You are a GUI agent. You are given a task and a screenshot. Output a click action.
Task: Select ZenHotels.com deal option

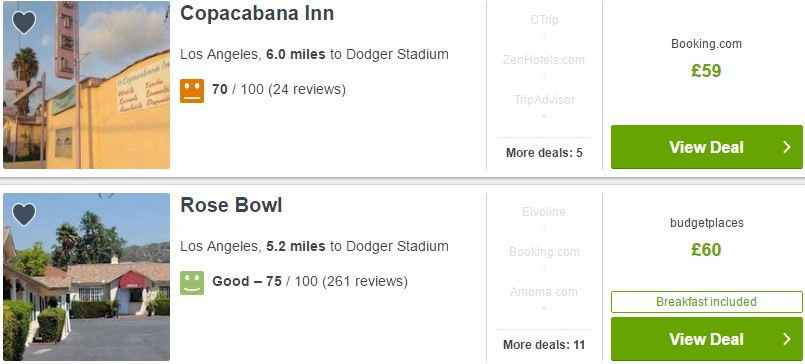click(x=544, y=60)
